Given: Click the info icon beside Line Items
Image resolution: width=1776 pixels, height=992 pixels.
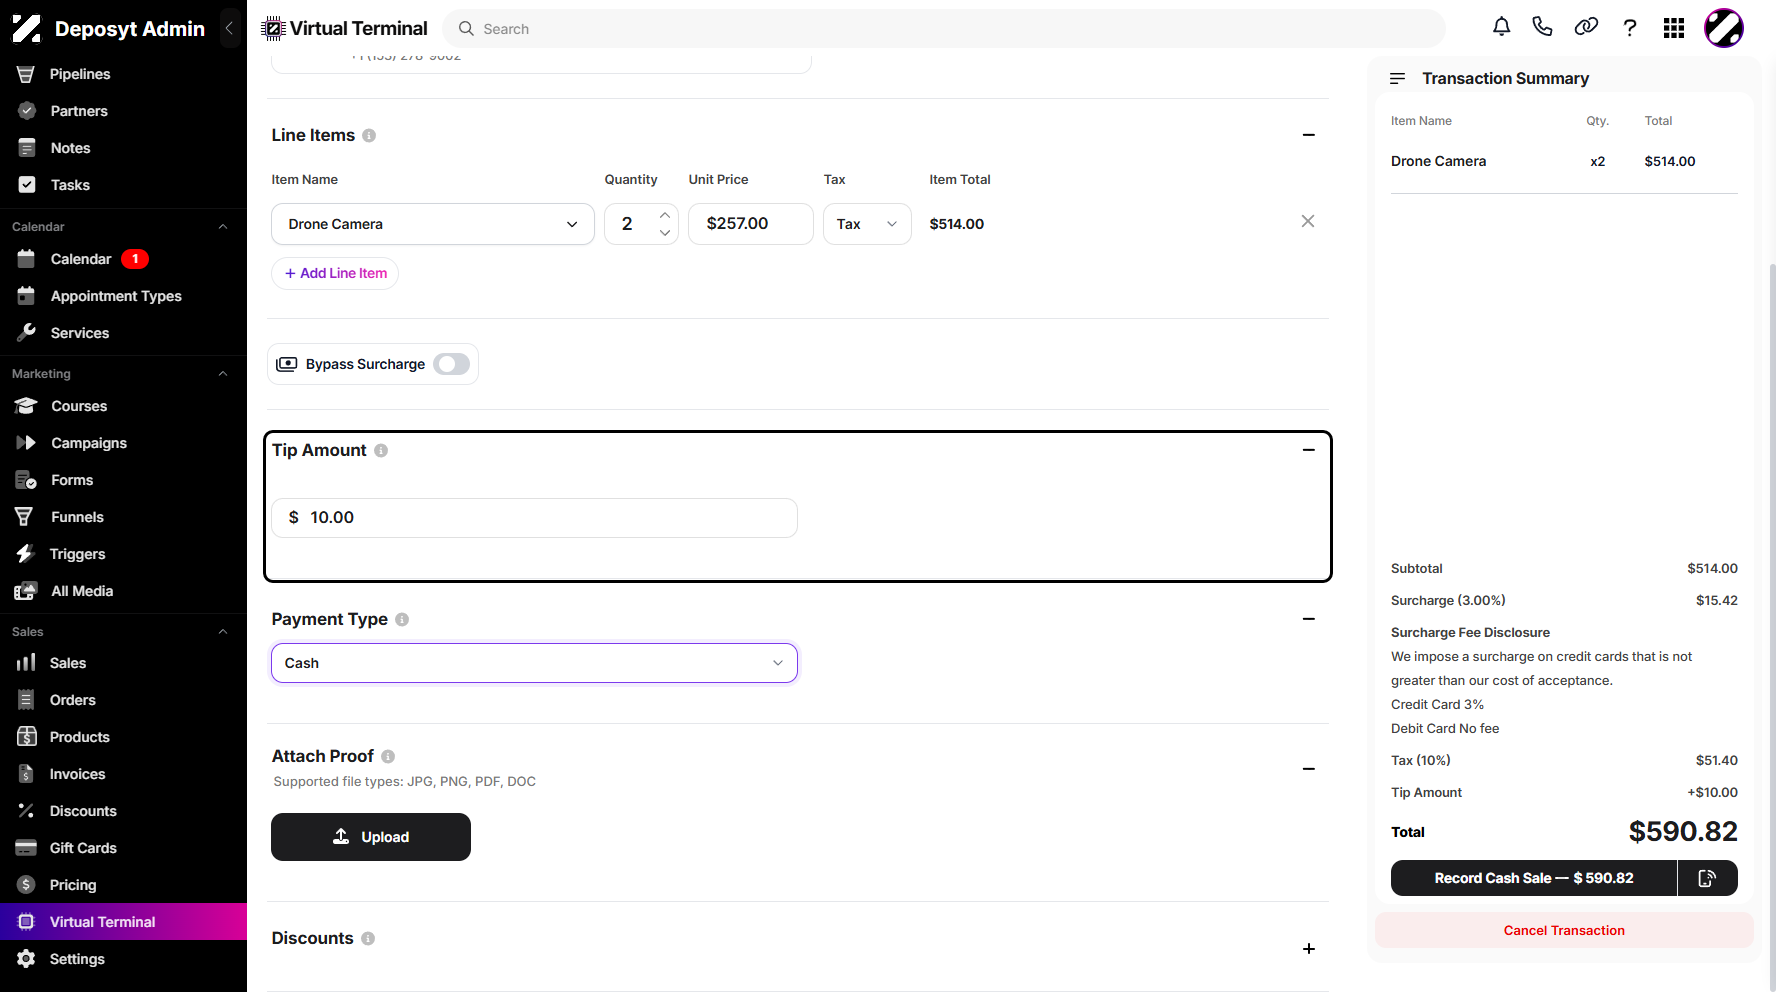Looking at the screenshot, I should [x=369, y=135].
